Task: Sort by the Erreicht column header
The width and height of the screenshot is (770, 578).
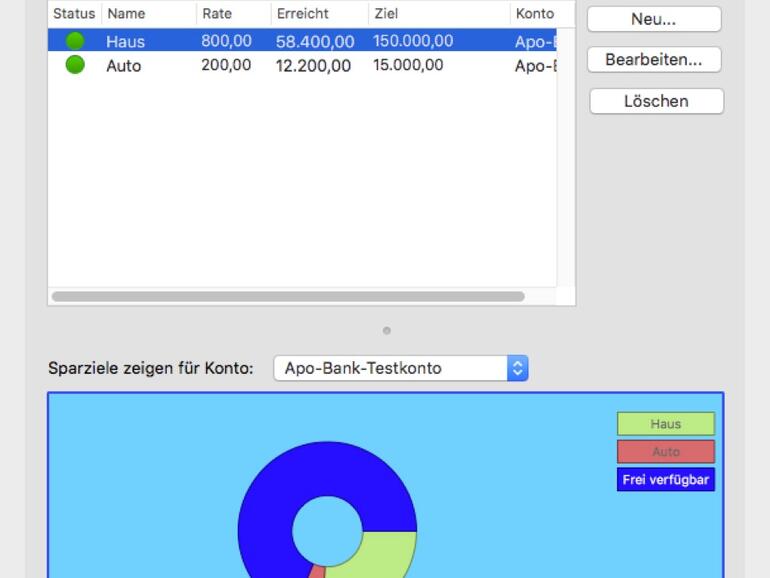Action: [x=319, y=13]
